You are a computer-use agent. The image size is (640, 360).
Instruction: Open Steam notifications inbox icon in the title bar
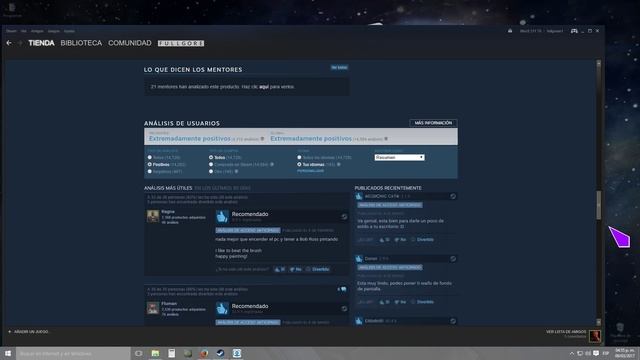pyautogui.click(x=510, y=31)
